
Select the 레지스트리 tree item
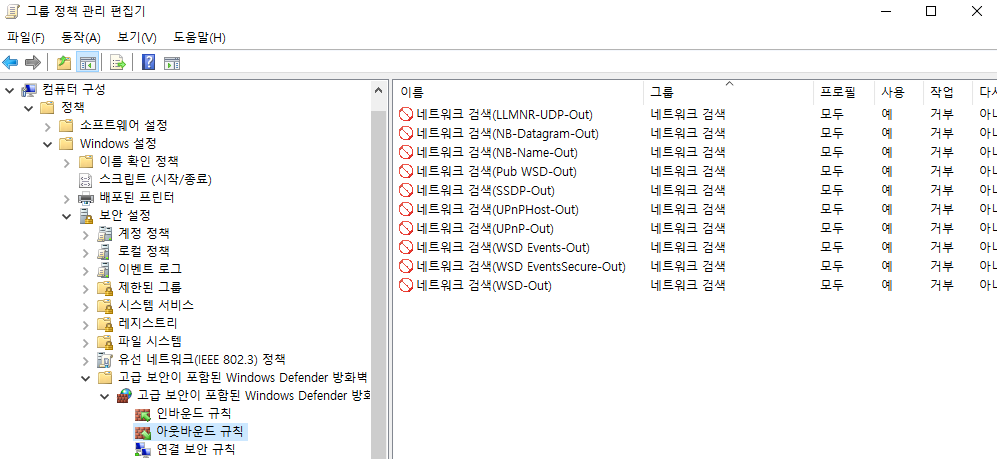tap(148, 323)
